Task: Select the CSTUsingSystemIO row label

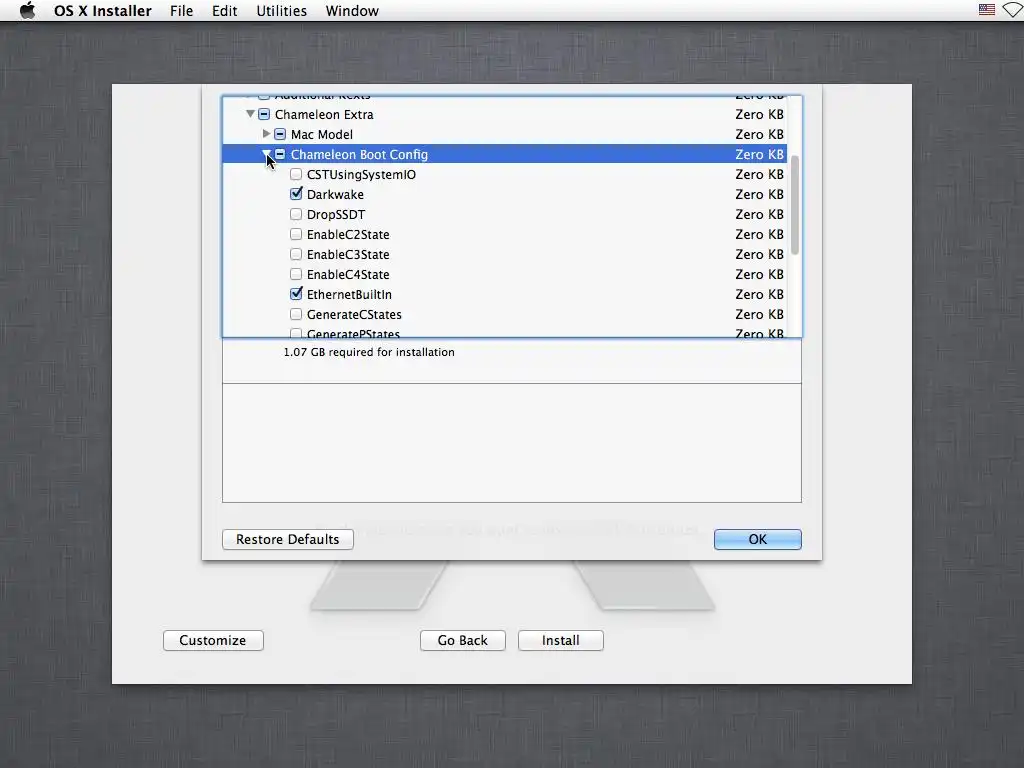Action: (361, 174)
